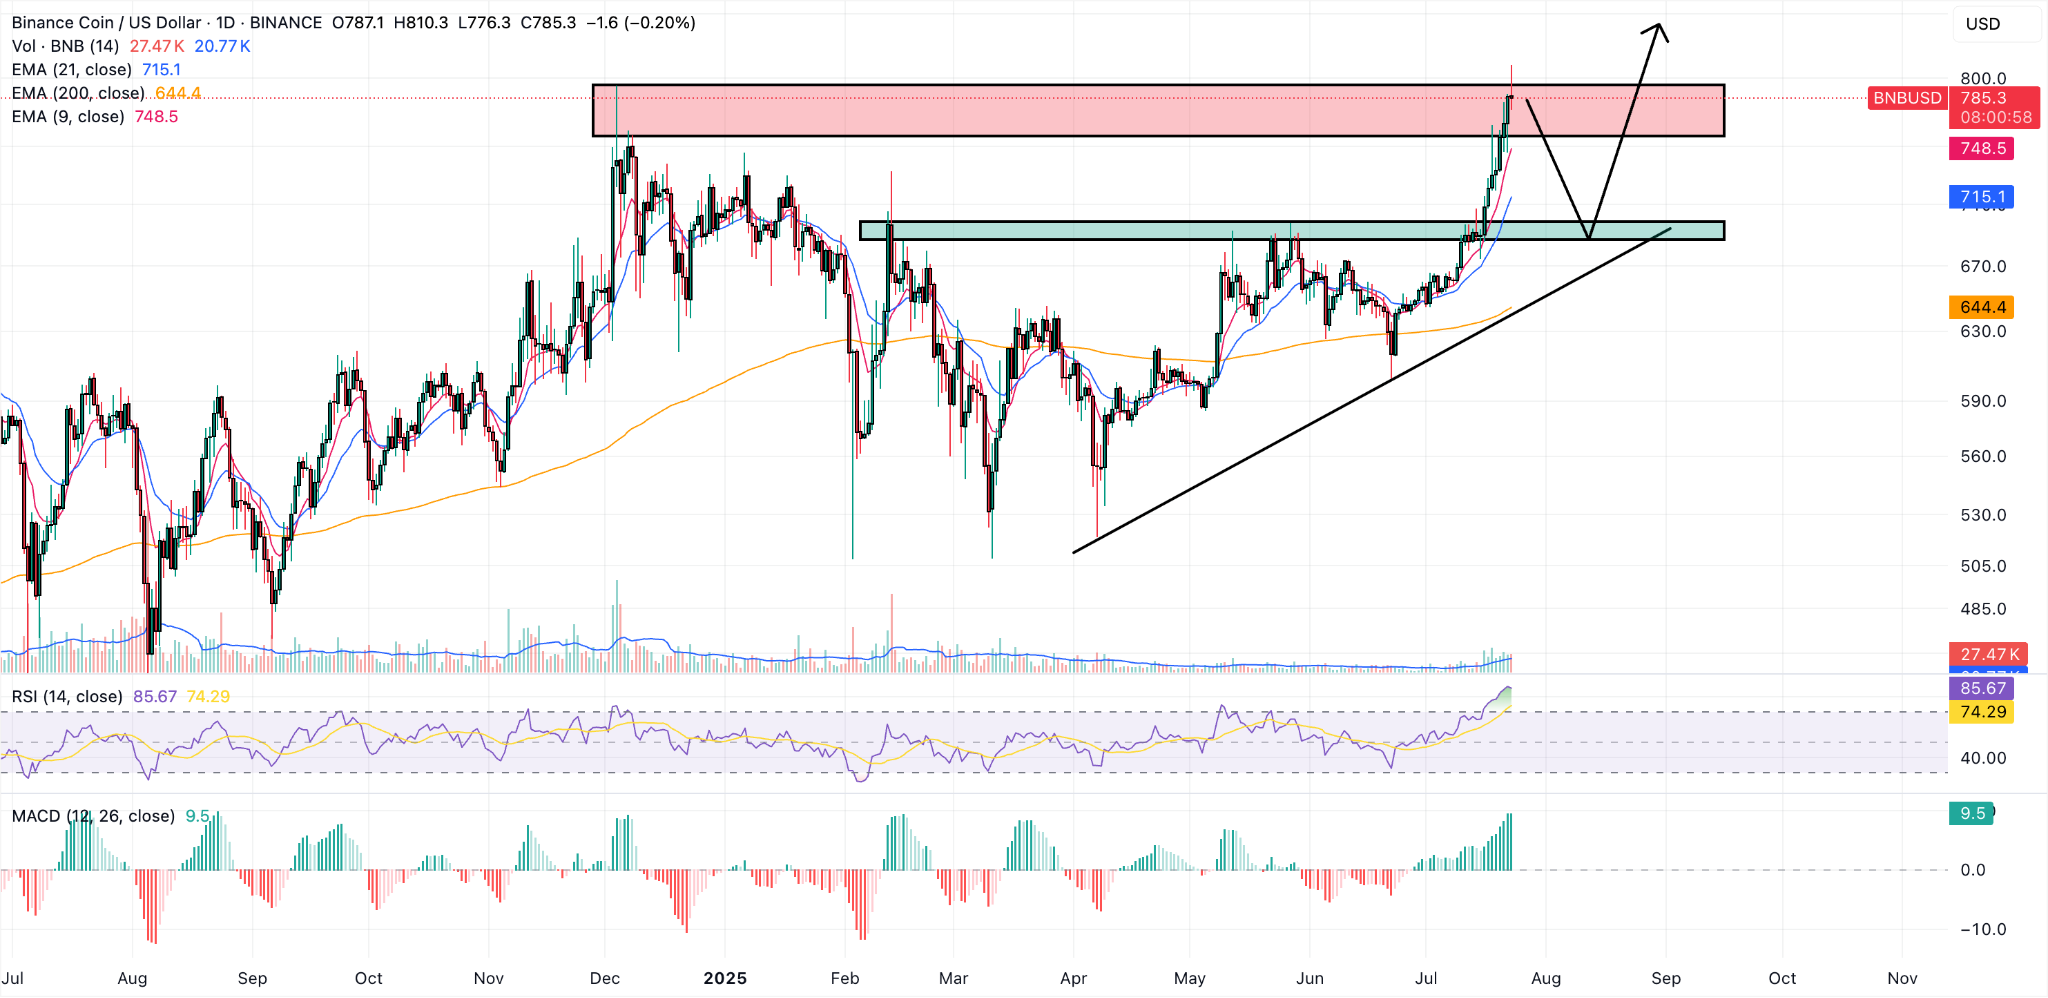Click the 800.0 price scale label
The image size is (2048, 998).
point(1983,78)
